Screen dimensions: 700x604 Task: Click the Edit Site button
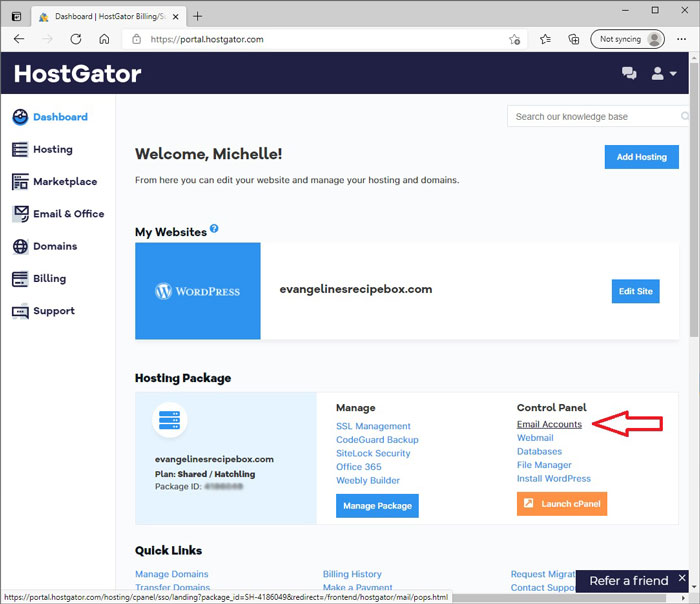[x=635, y=291]
